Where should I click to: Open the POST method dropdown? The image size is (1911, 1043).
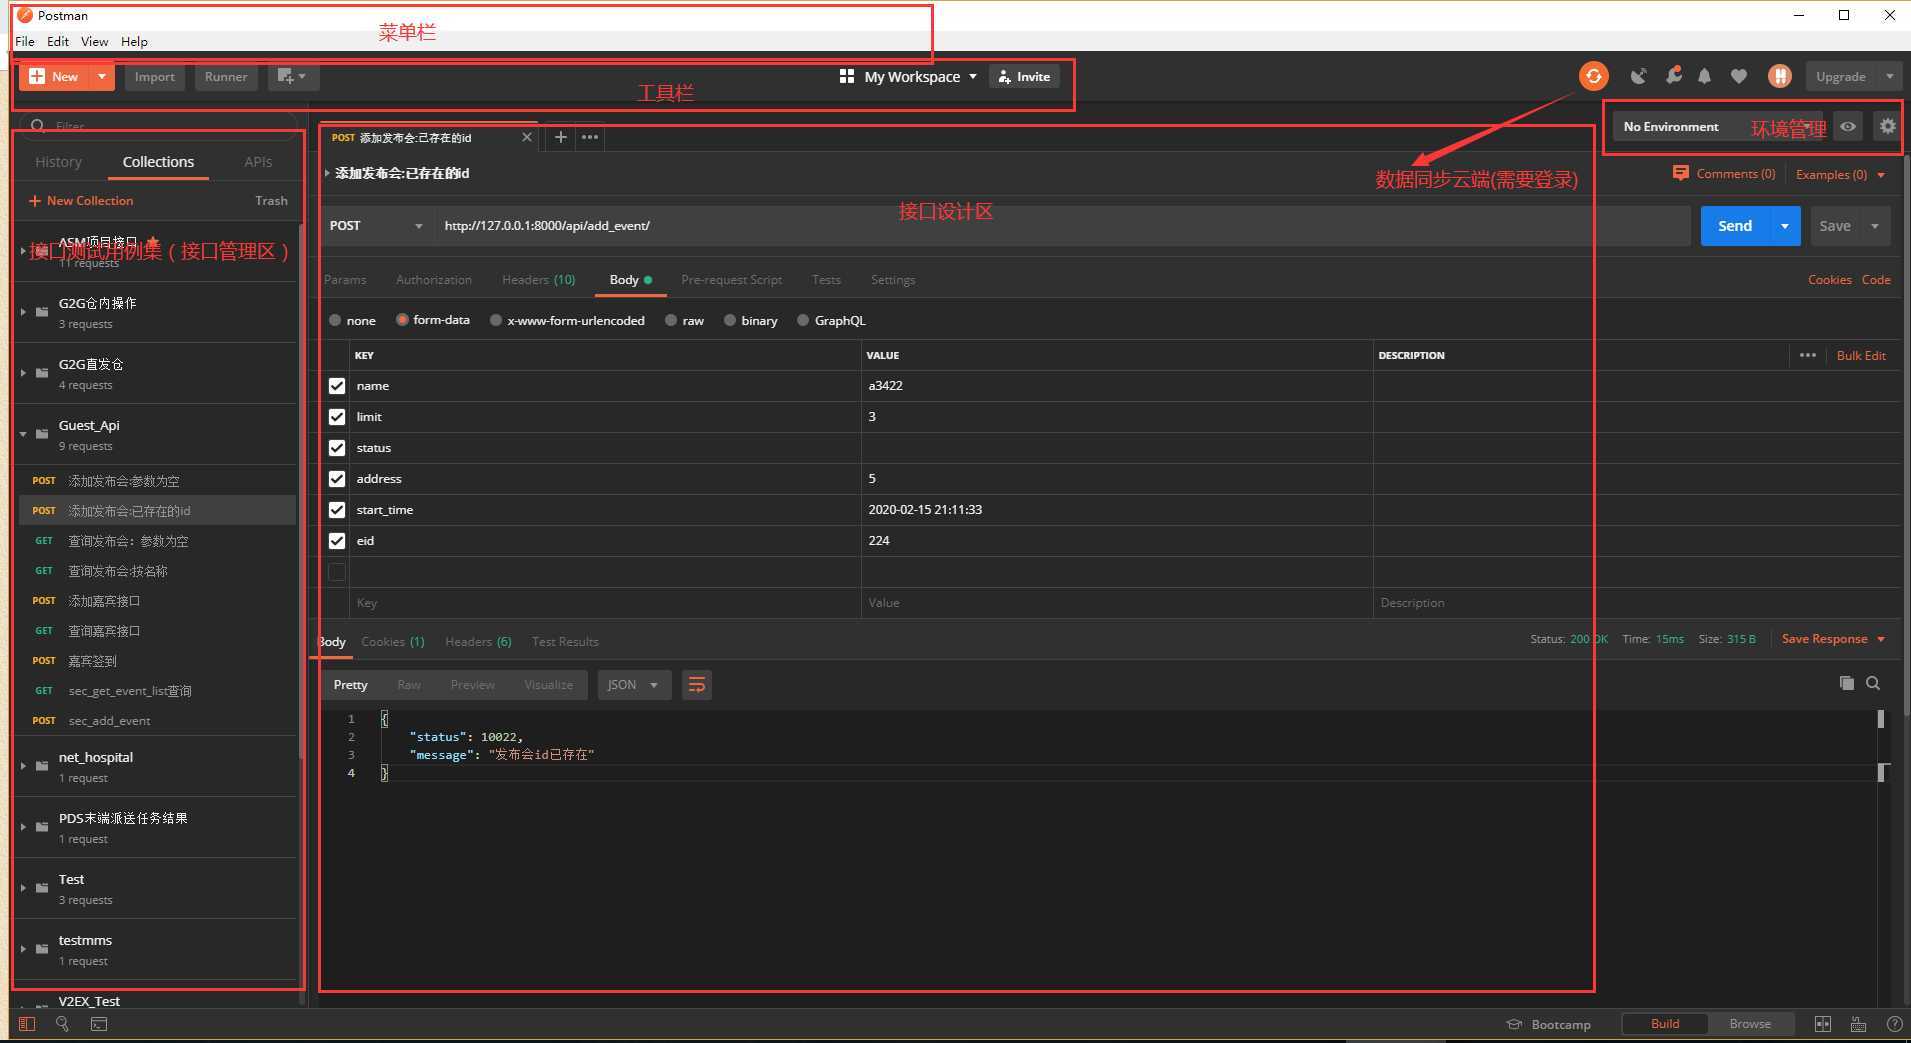[x=376, y=226]
